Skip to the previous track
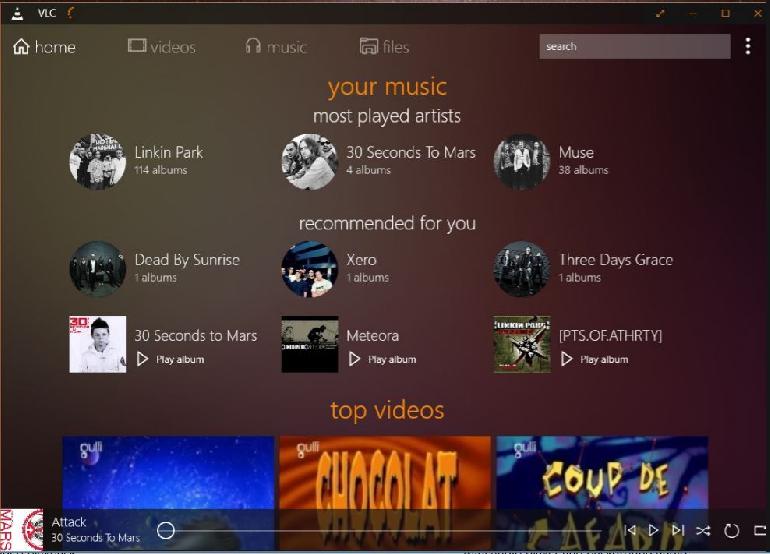The height and width of the screenshot is (554, 770). coord(630,530)
